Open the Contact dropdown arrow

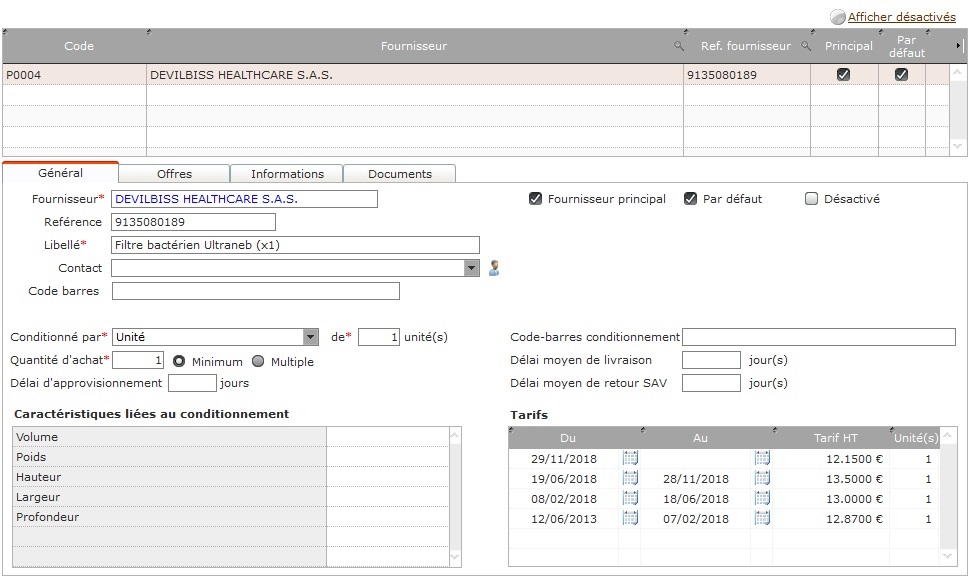point(472,268)
